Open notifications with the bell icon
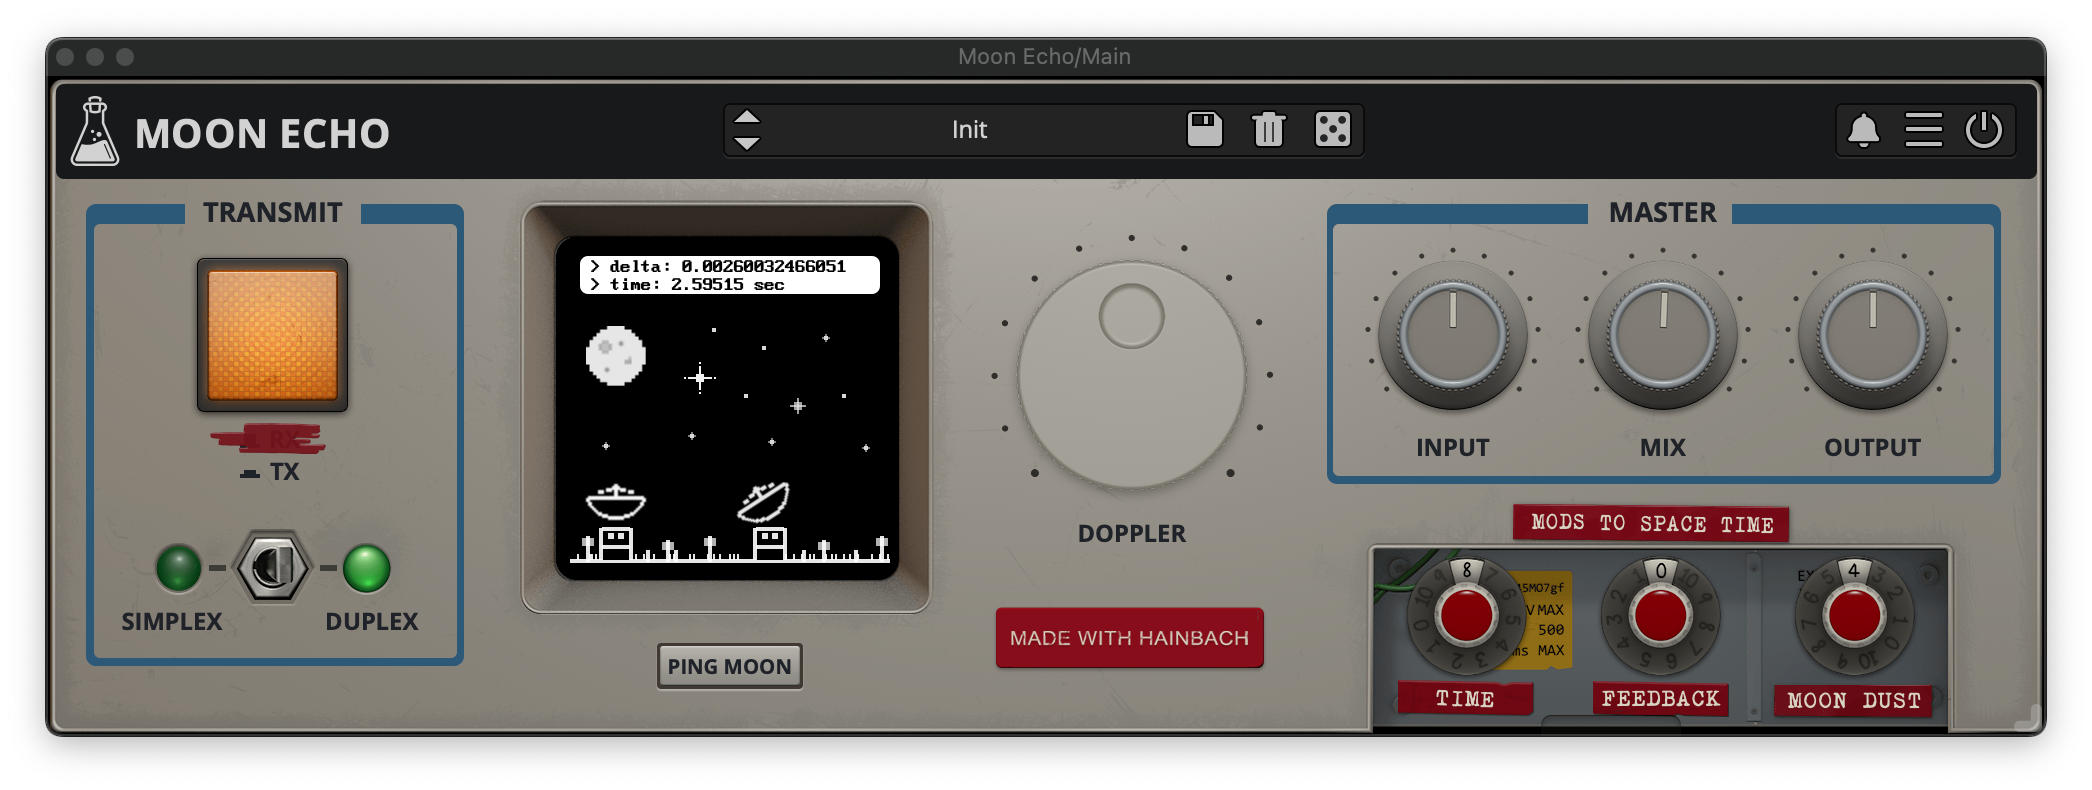Viewport: 2092px width, 790px height. 1863,130
